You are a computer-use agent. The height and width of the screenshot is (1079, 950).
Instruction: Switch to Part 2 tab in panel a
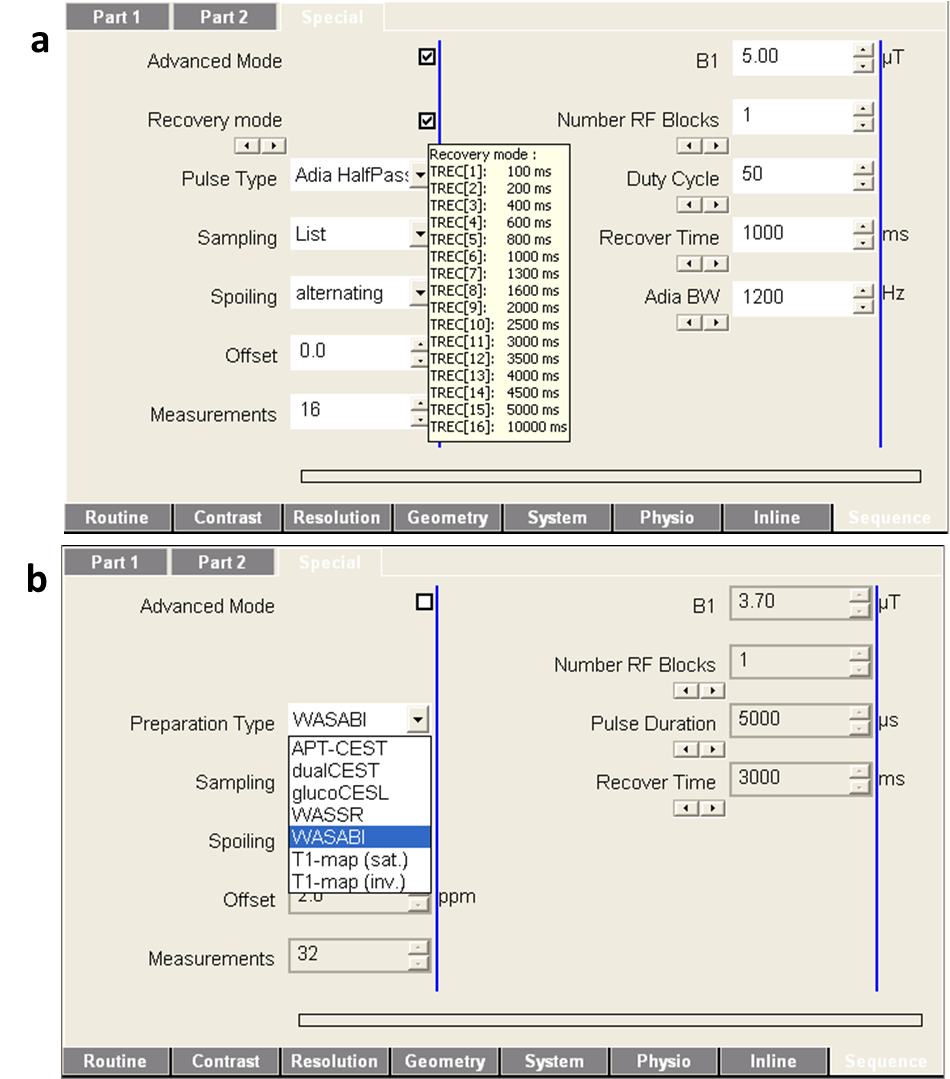224,17
